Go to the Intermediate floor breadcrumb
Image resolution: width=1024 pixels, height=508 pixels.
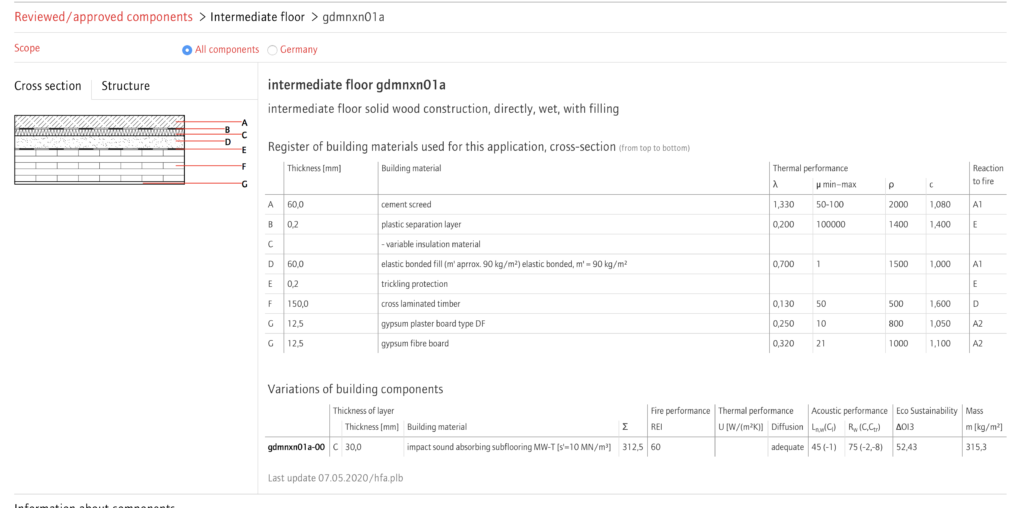tap(257, 17)
